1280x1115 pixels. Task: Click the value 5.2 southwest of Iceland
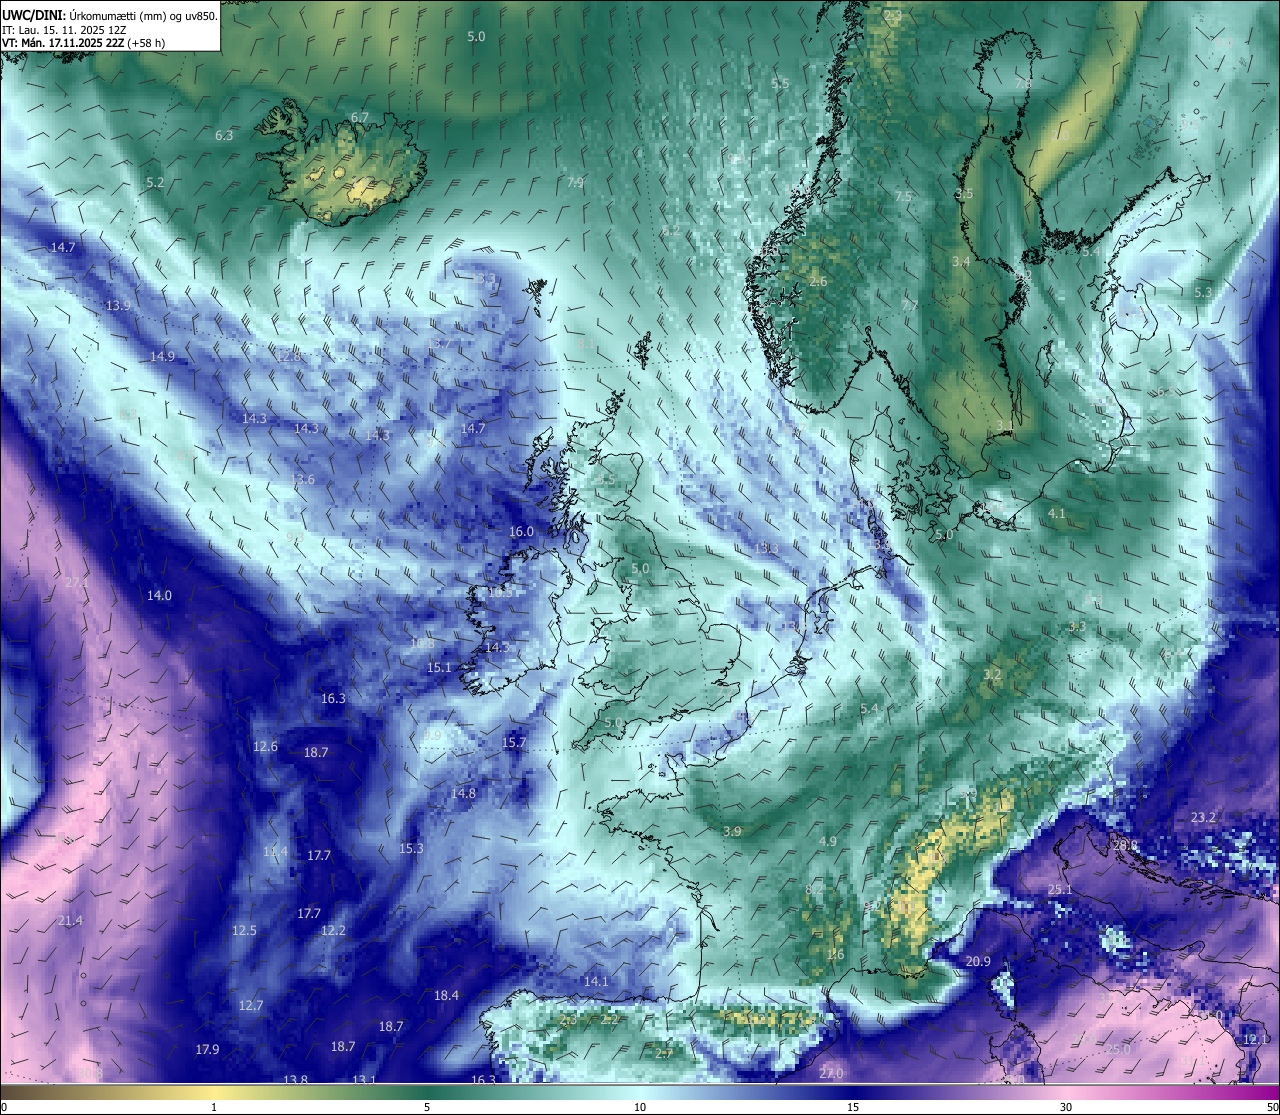click(x=155, y=183)
